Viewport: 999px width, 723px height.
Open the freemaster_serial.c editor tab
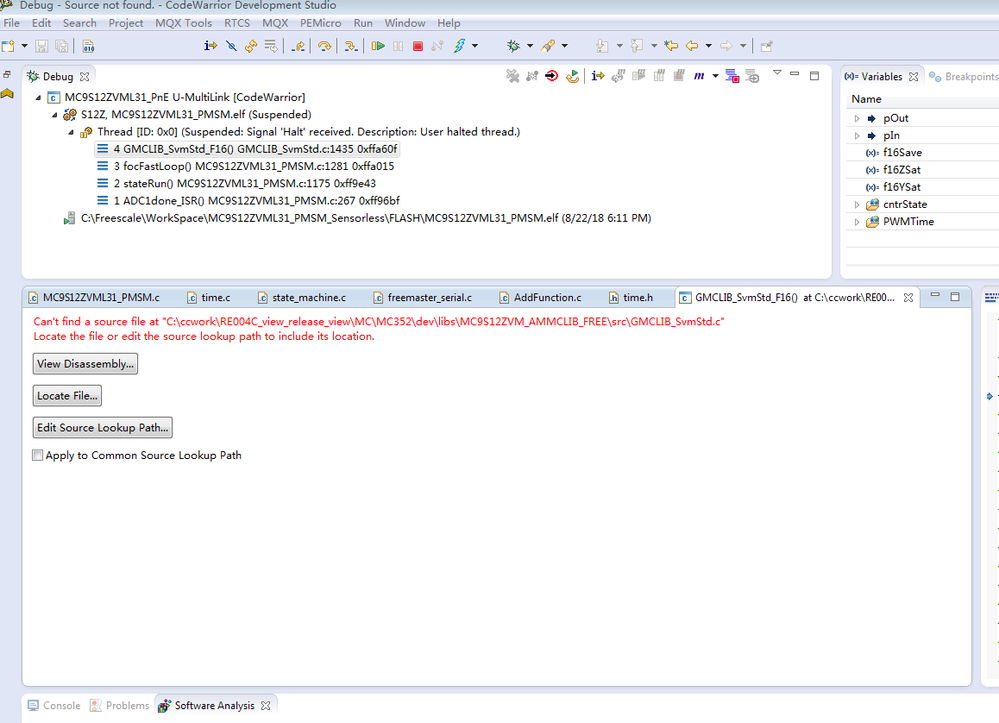pos(422,297)
